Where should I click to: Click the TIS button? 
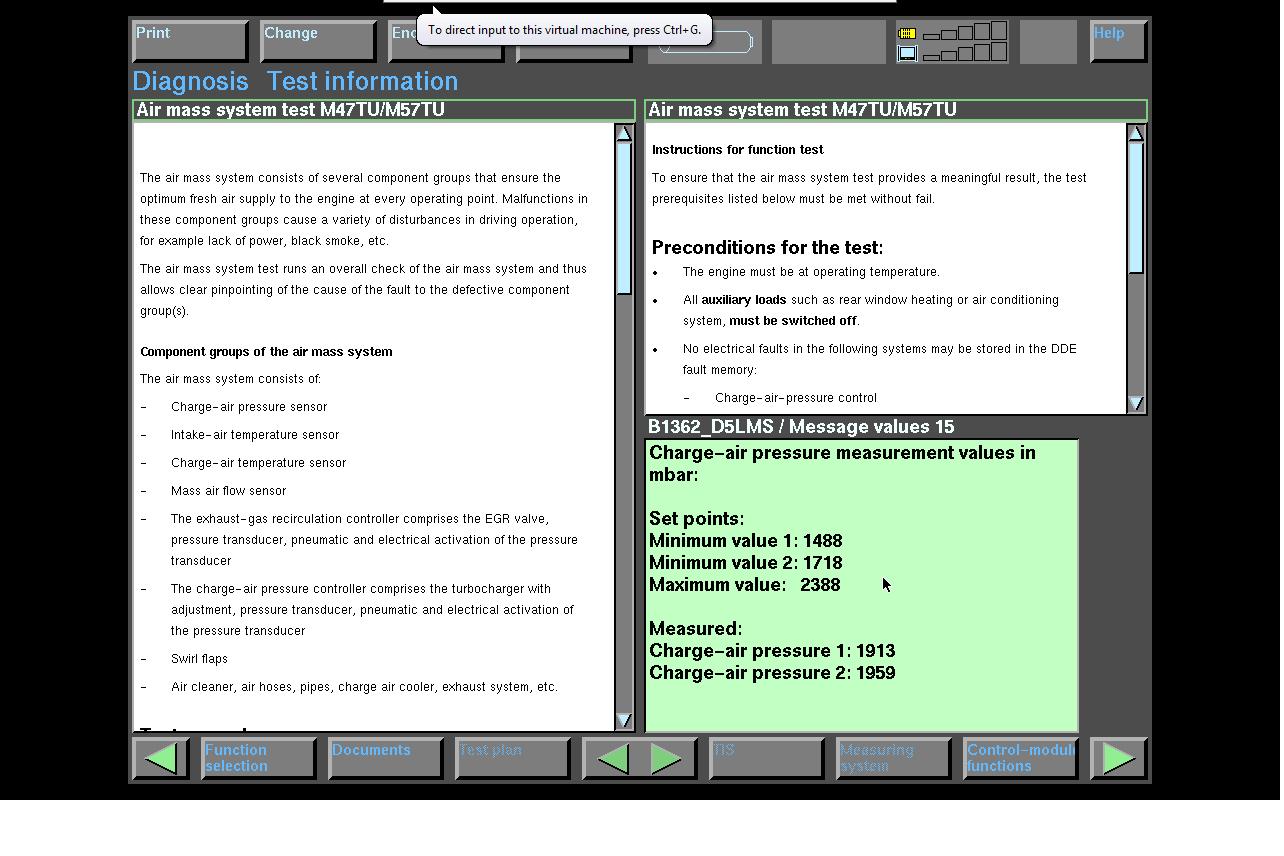click(766, 759)
